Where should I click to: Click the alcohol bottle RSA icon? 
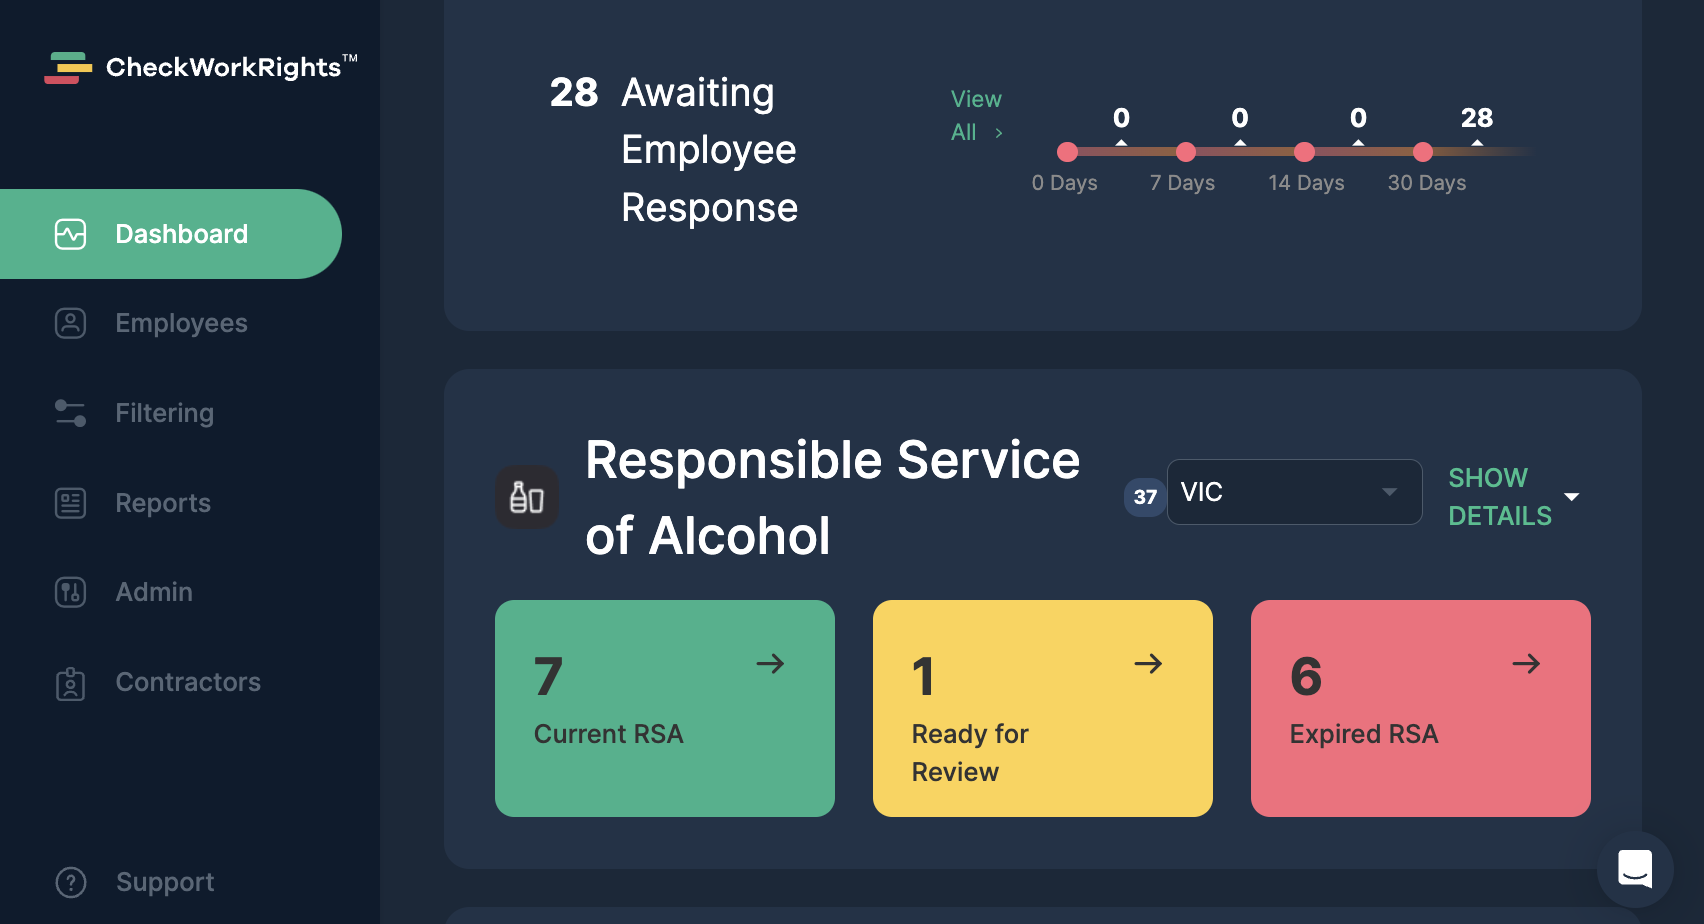(527, 497)
